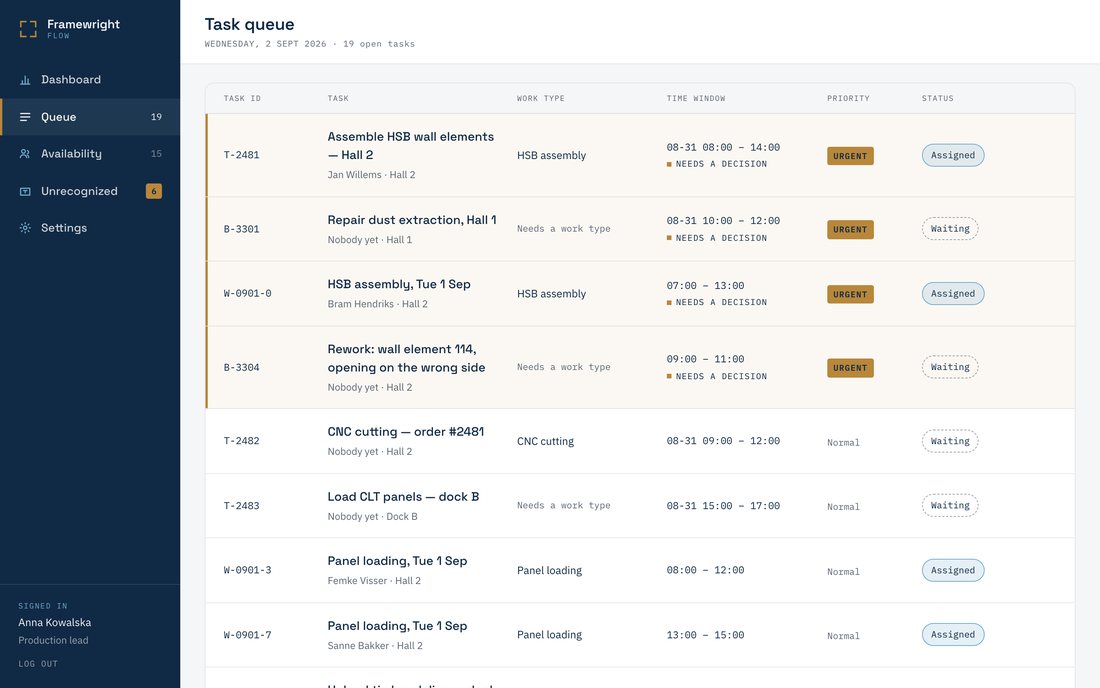This screenshot has width=1100, height=688.
Task: Click 'Needs a work type' on row T-2483
Action: click(563, 505)
